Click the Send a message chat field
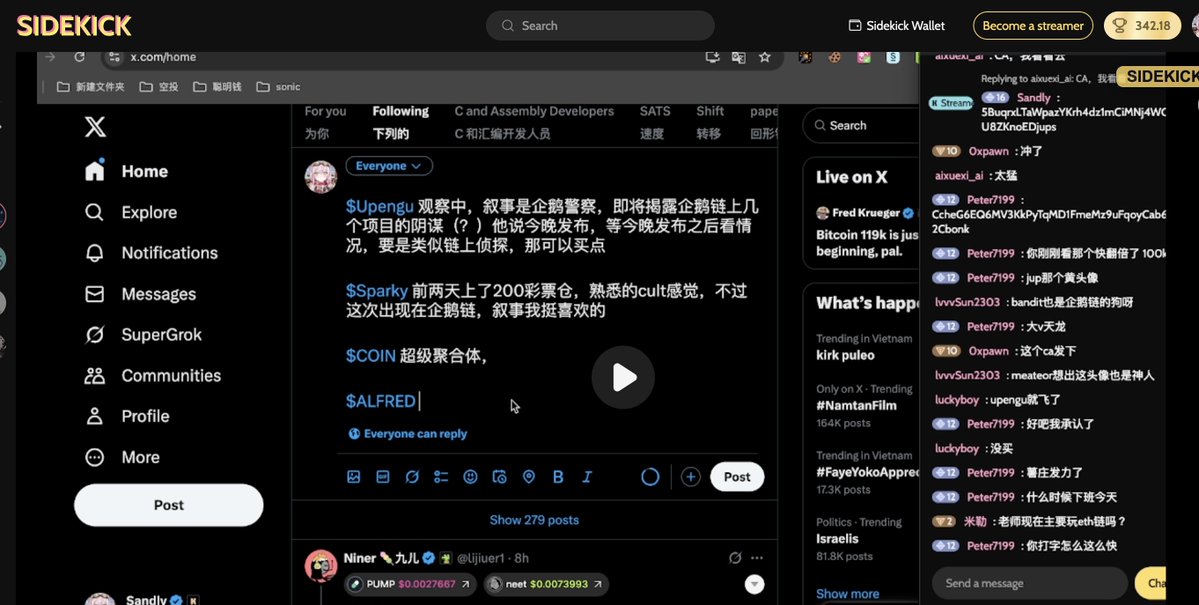The width and height of the screenshot is (1199, 605). 1029,583
